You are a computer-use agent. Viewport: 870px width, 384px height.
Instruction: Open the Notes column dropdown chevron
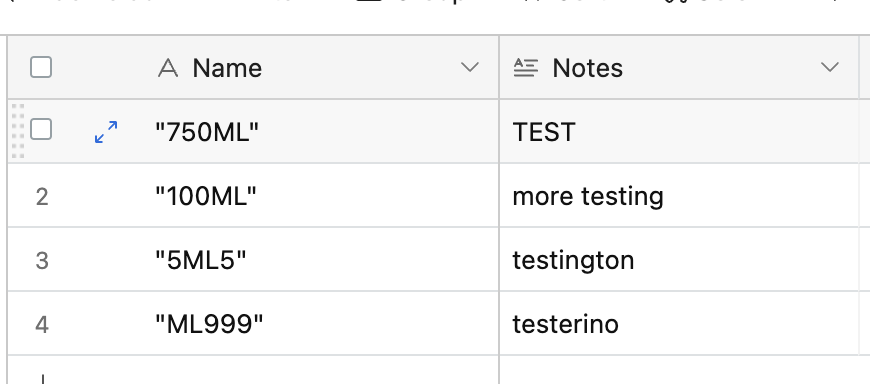tap(829, 68)
